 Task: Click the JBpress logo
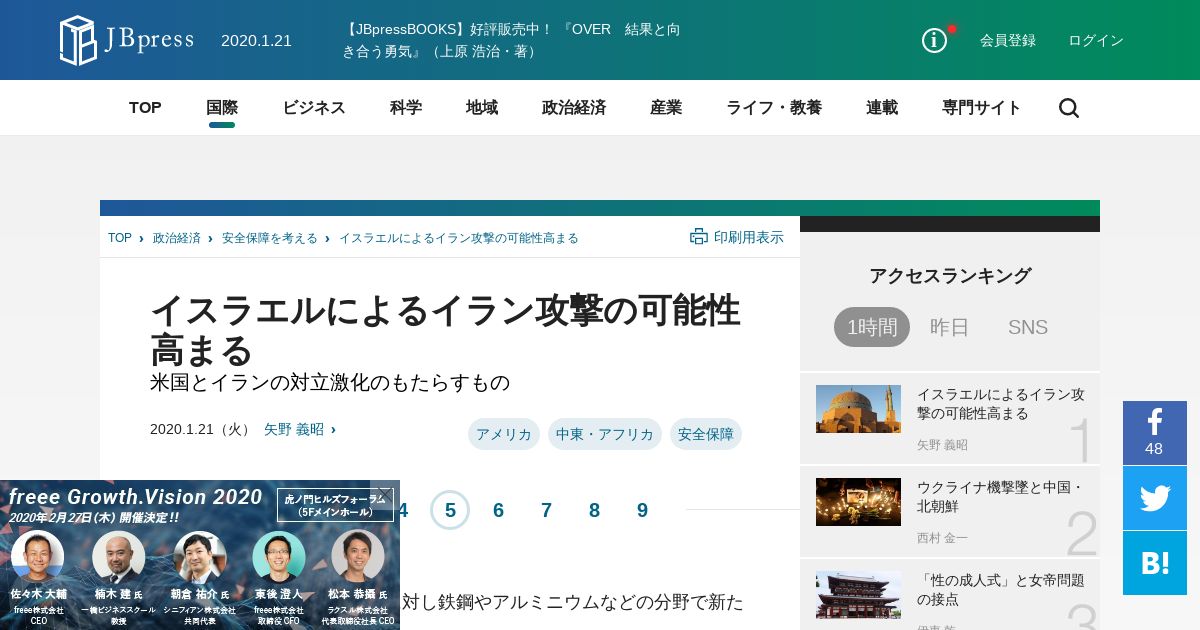point(126,40)
